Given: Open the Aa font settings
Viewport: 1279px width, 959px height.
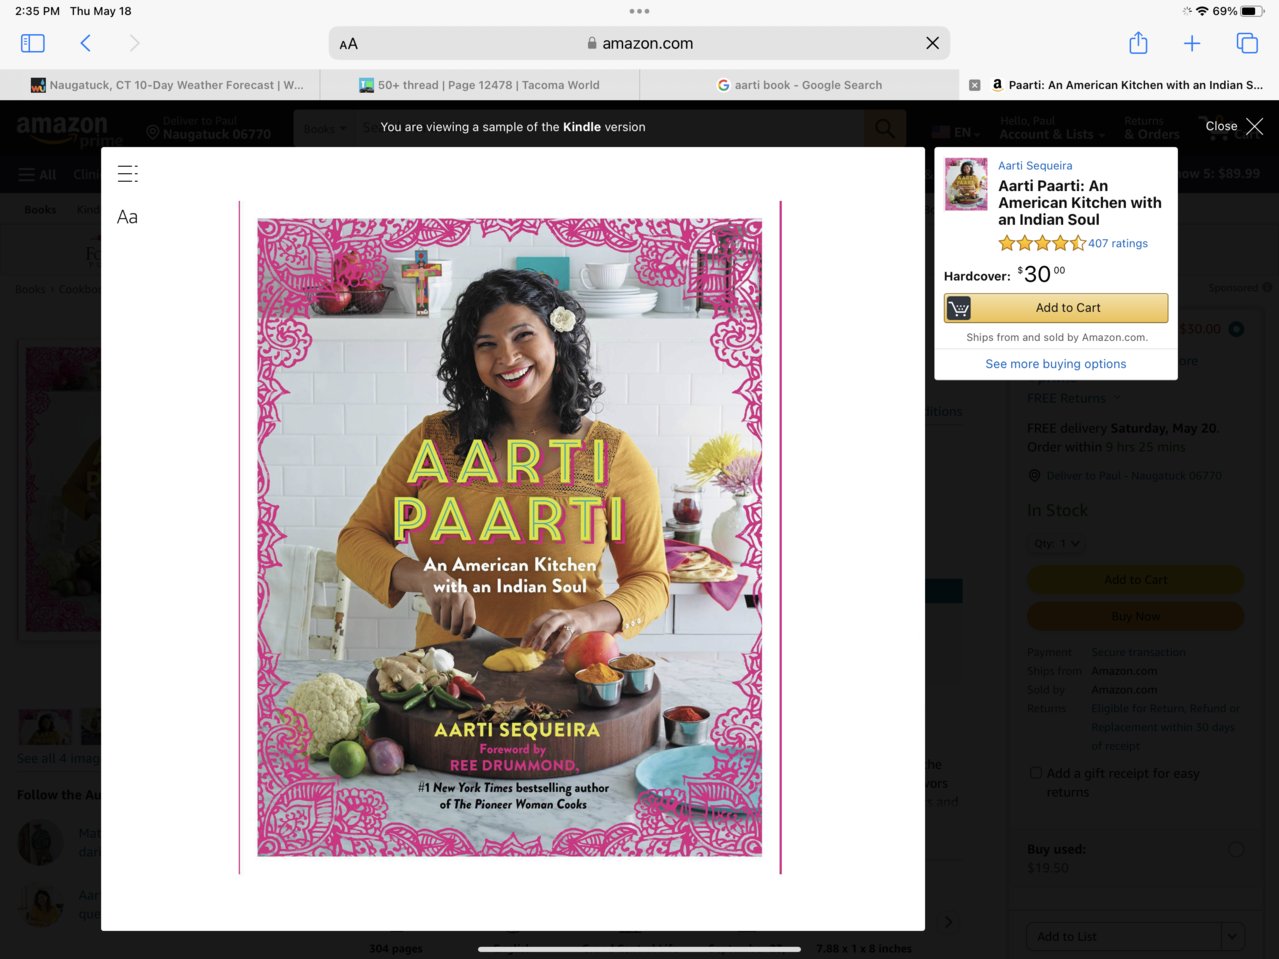Looking at the screenshot, I should (128, 217).
